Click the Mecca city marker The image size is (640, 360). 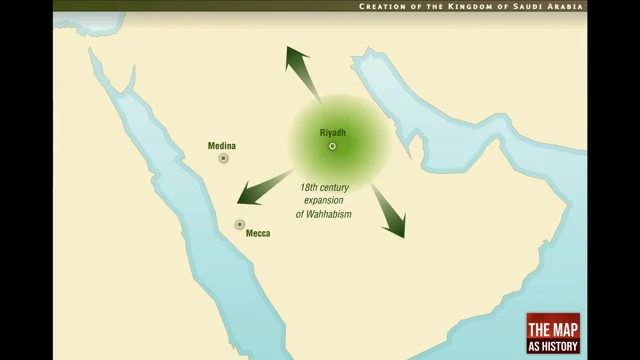240,224
